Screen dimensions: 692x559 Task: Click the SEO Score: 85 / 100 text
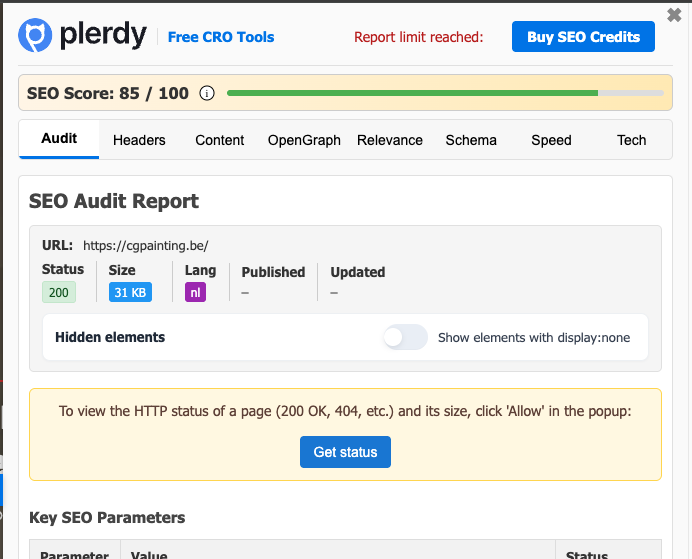point(108,93)
